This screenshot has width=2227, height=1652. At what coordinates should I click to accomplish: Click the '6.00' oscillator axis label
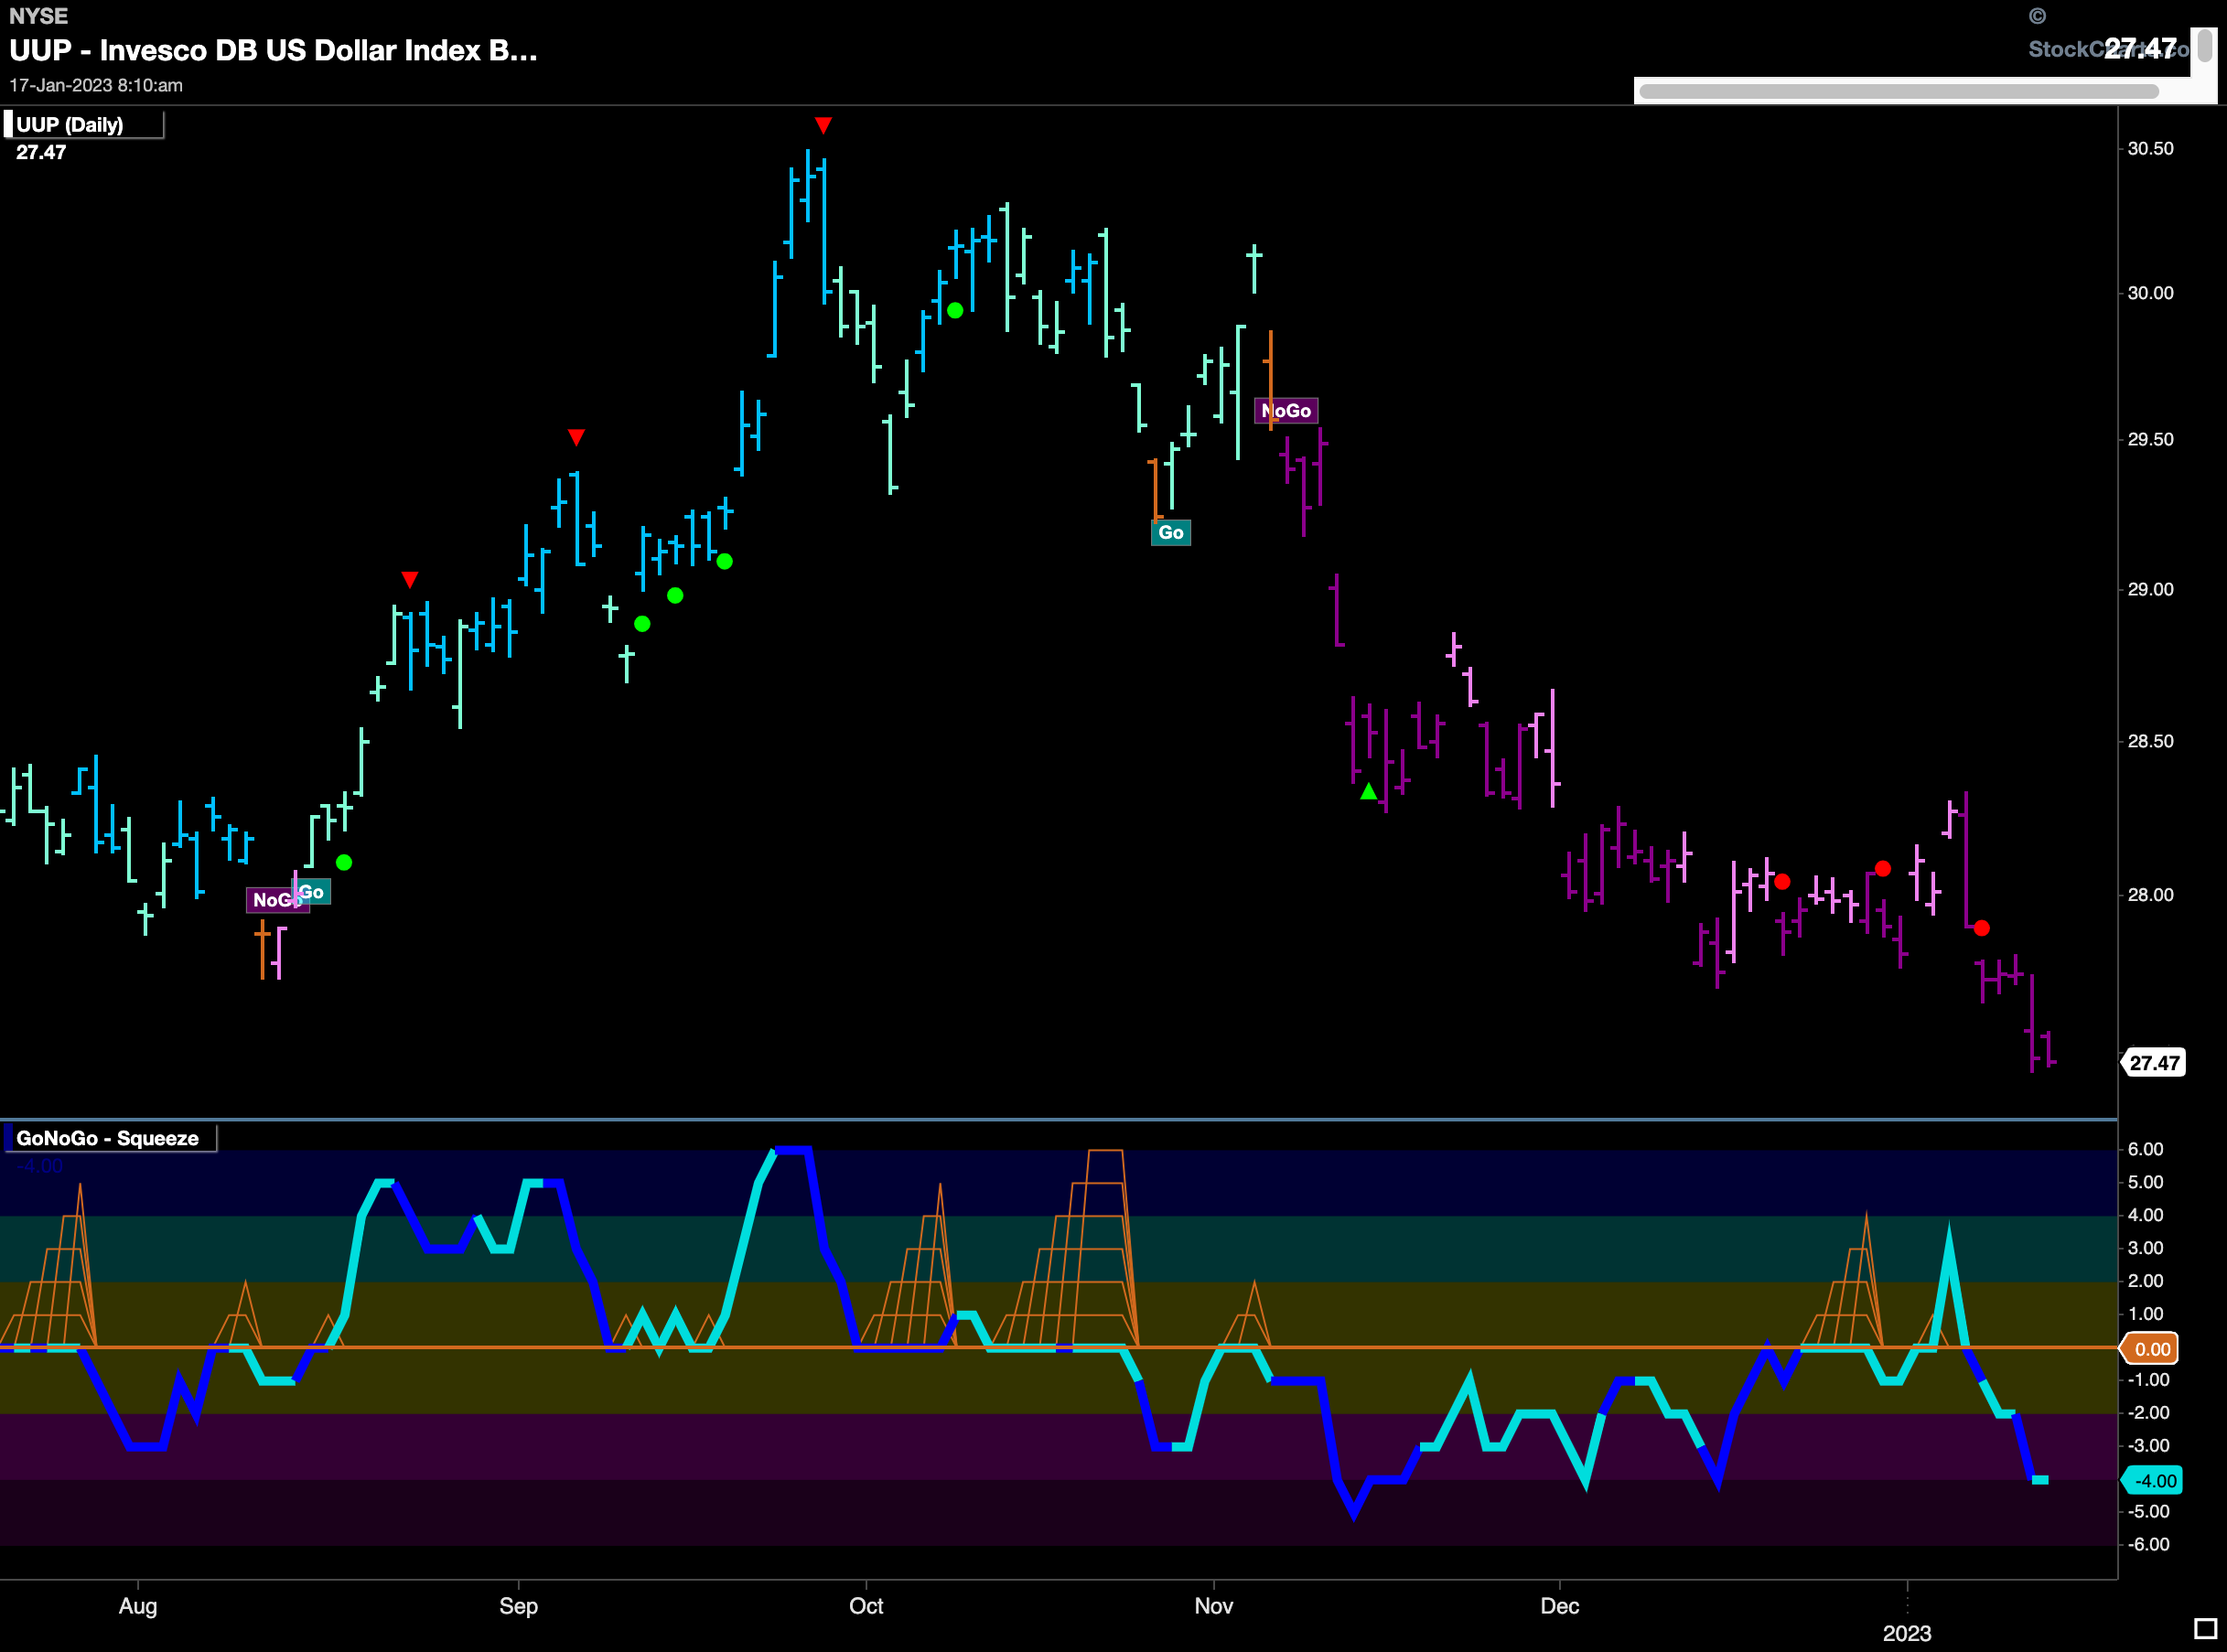pyautogui.click(x=2145, y=1149)
